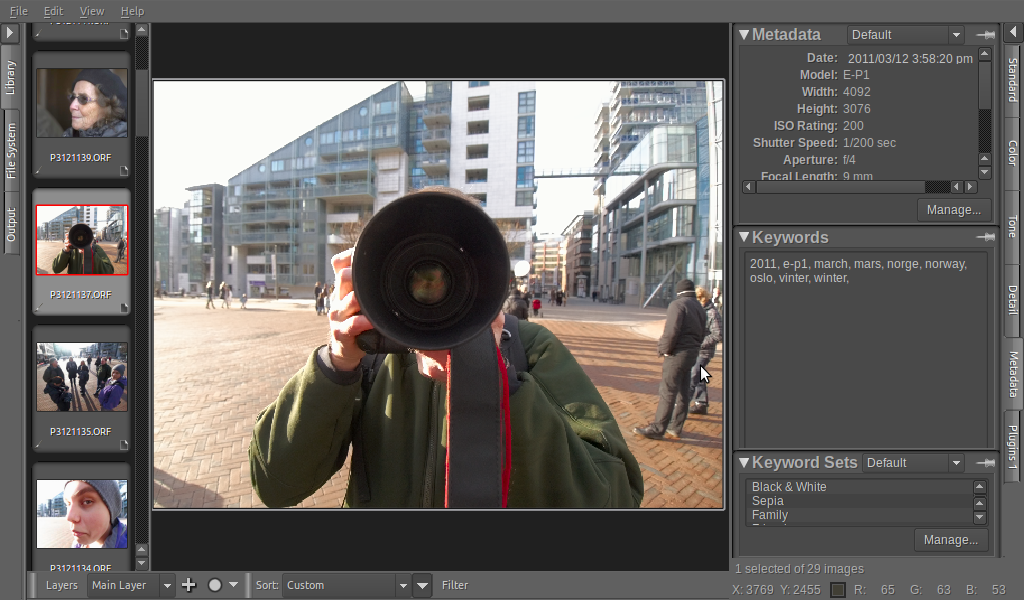Screen dimensions: 1024x600
Task: Switch to the Plugins 1 tab
Action: (1013, 447)
